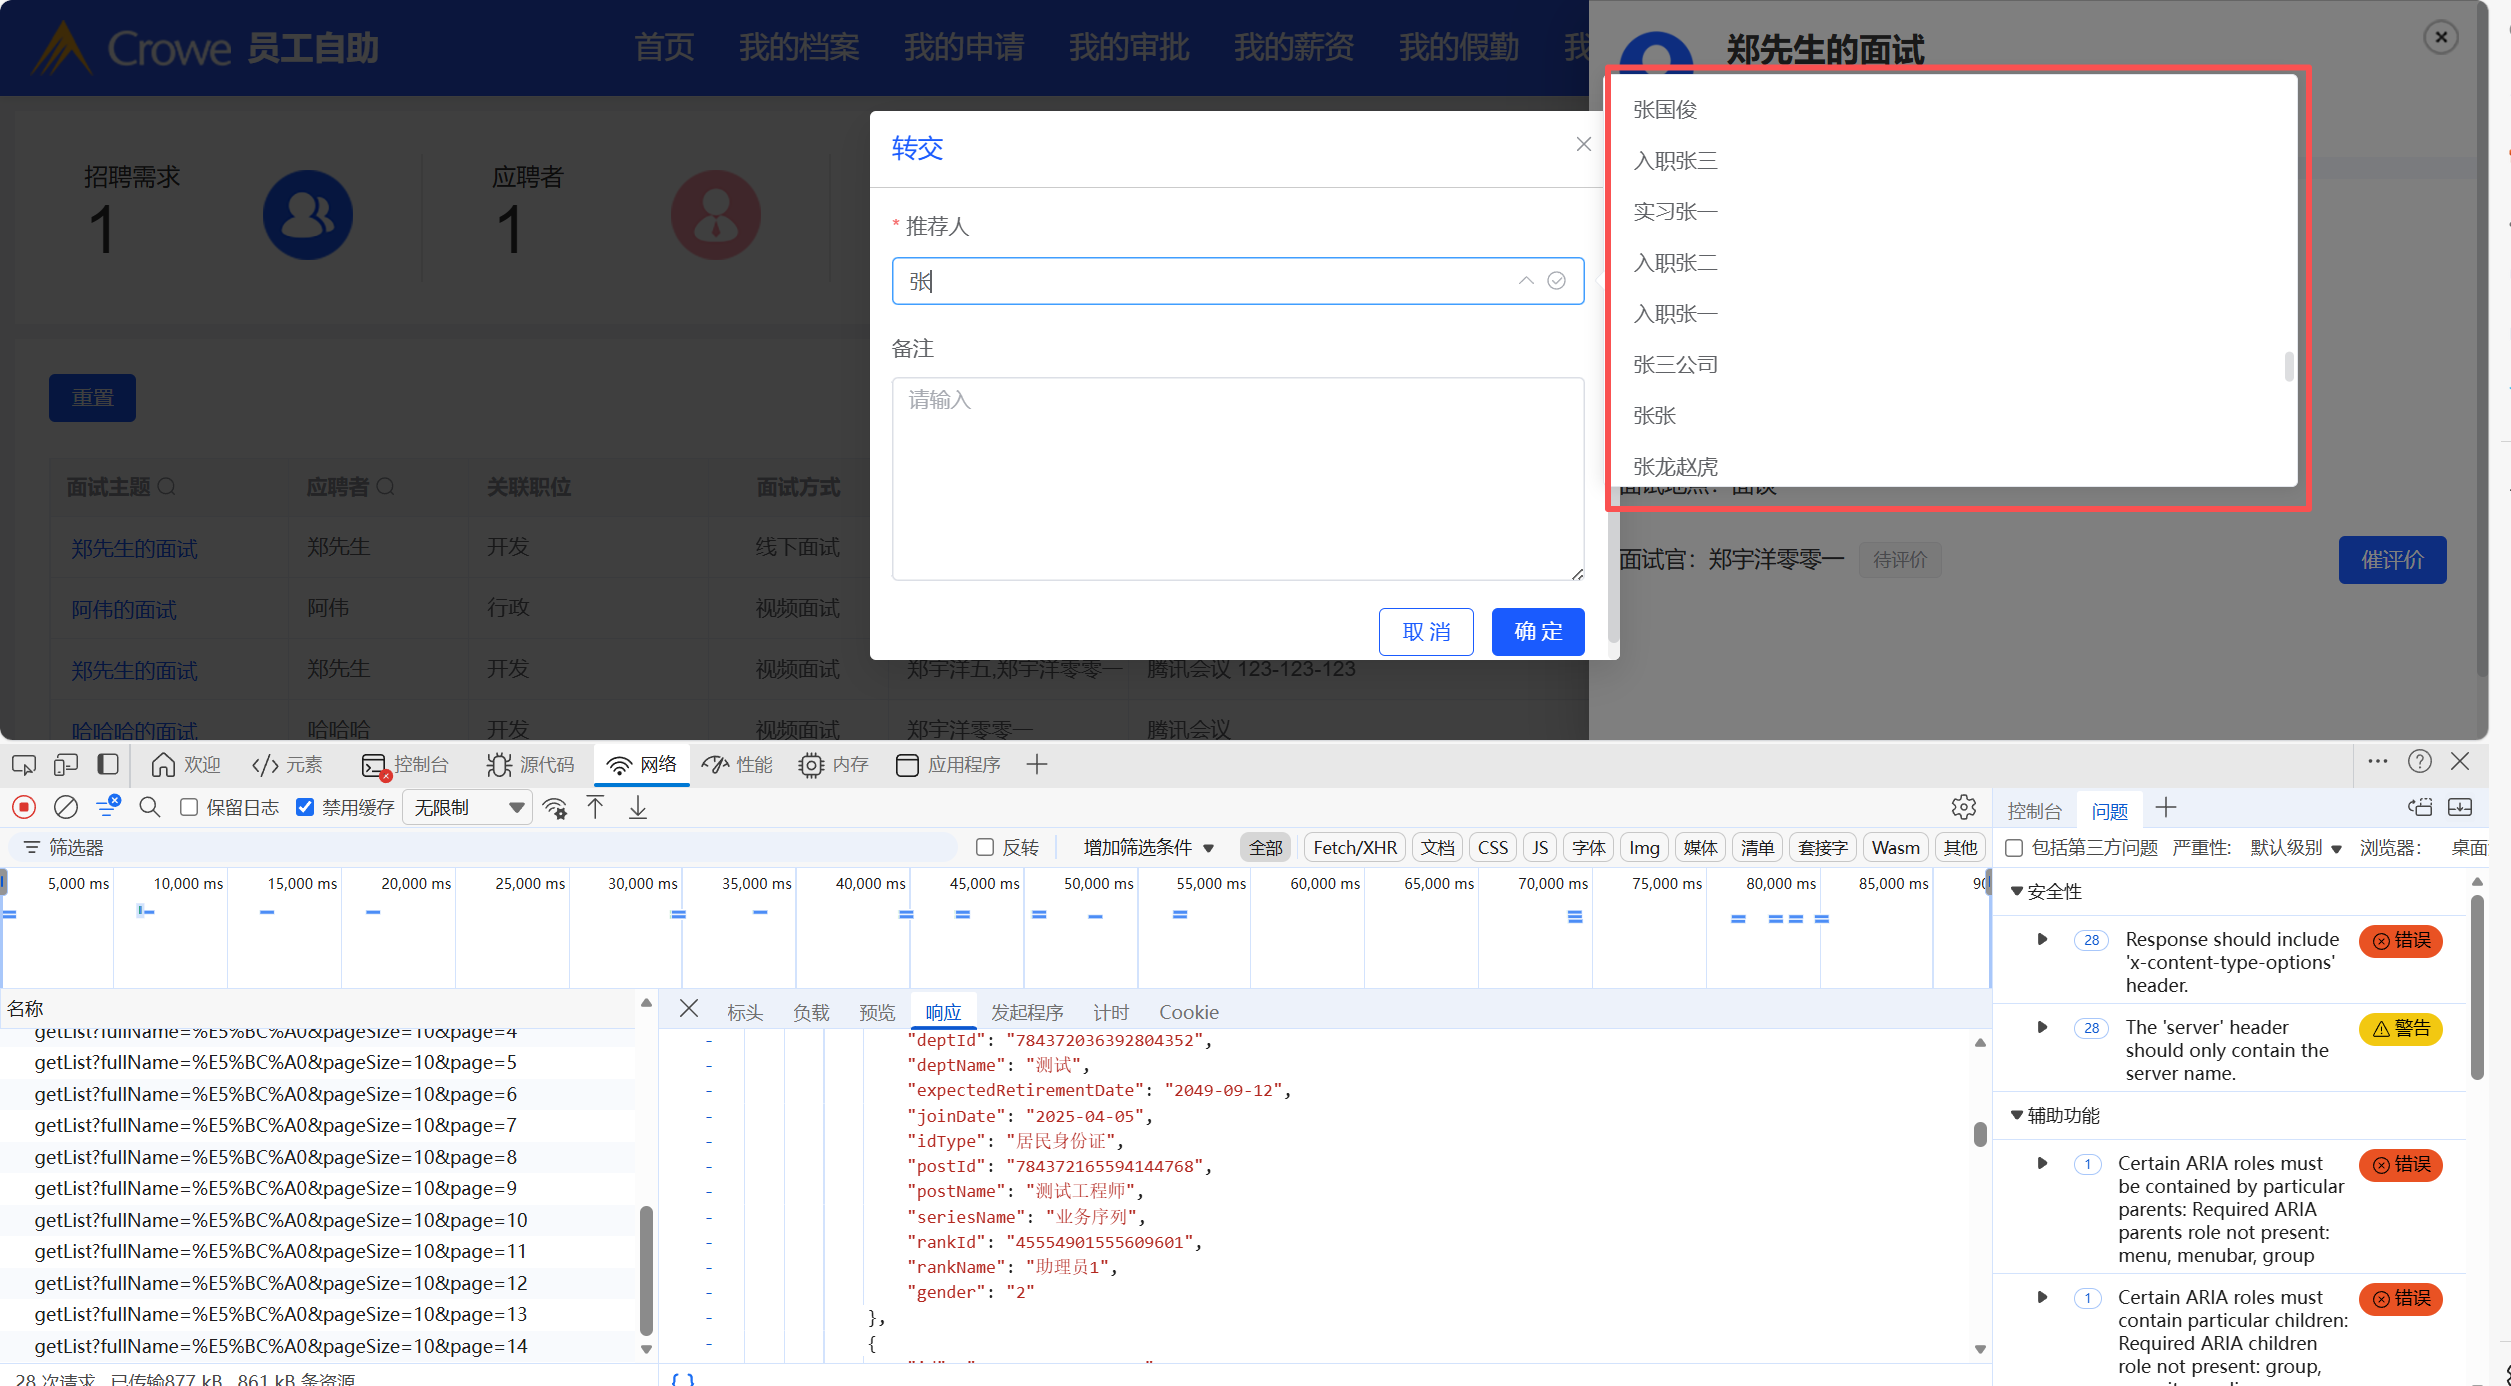Open the network search magnifier icon
The width and height of the screenshot is (2511, 1386).
[150, 807]
